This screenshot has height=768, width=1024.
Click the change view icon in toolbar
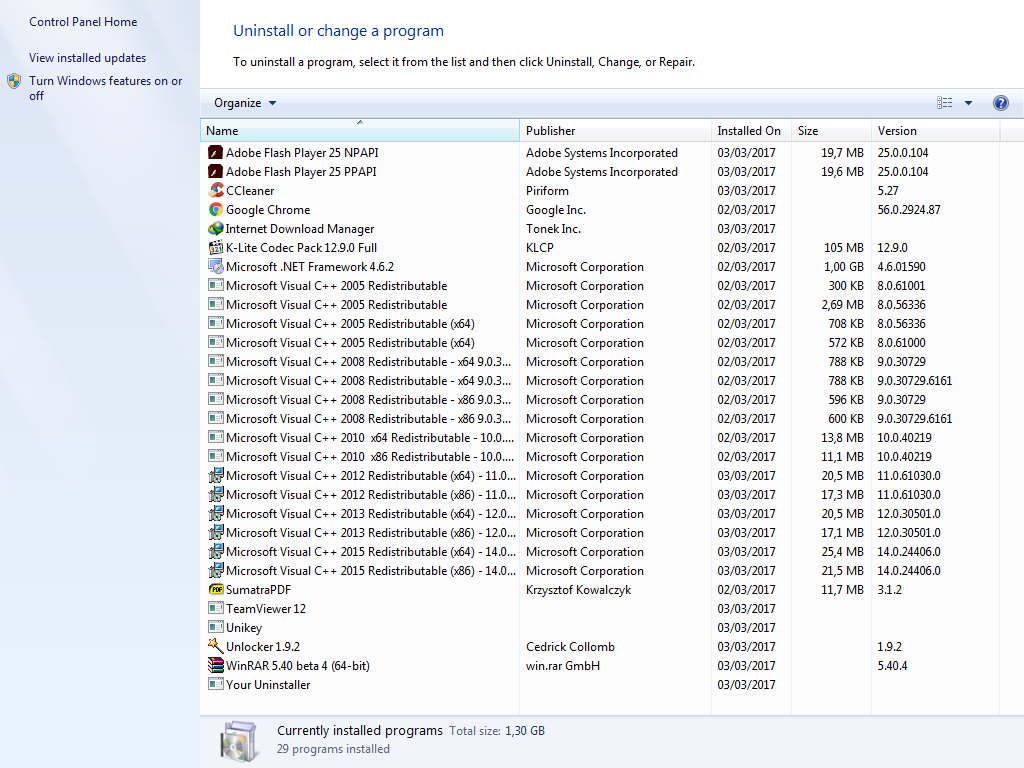(944, 103)
